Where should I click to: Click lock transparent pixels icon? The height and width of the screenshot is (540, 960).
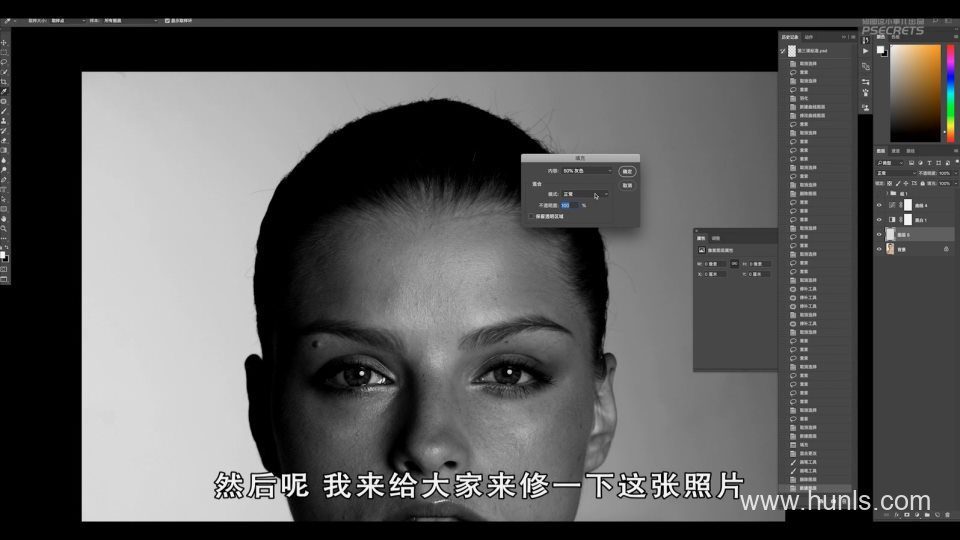(890, 183)
